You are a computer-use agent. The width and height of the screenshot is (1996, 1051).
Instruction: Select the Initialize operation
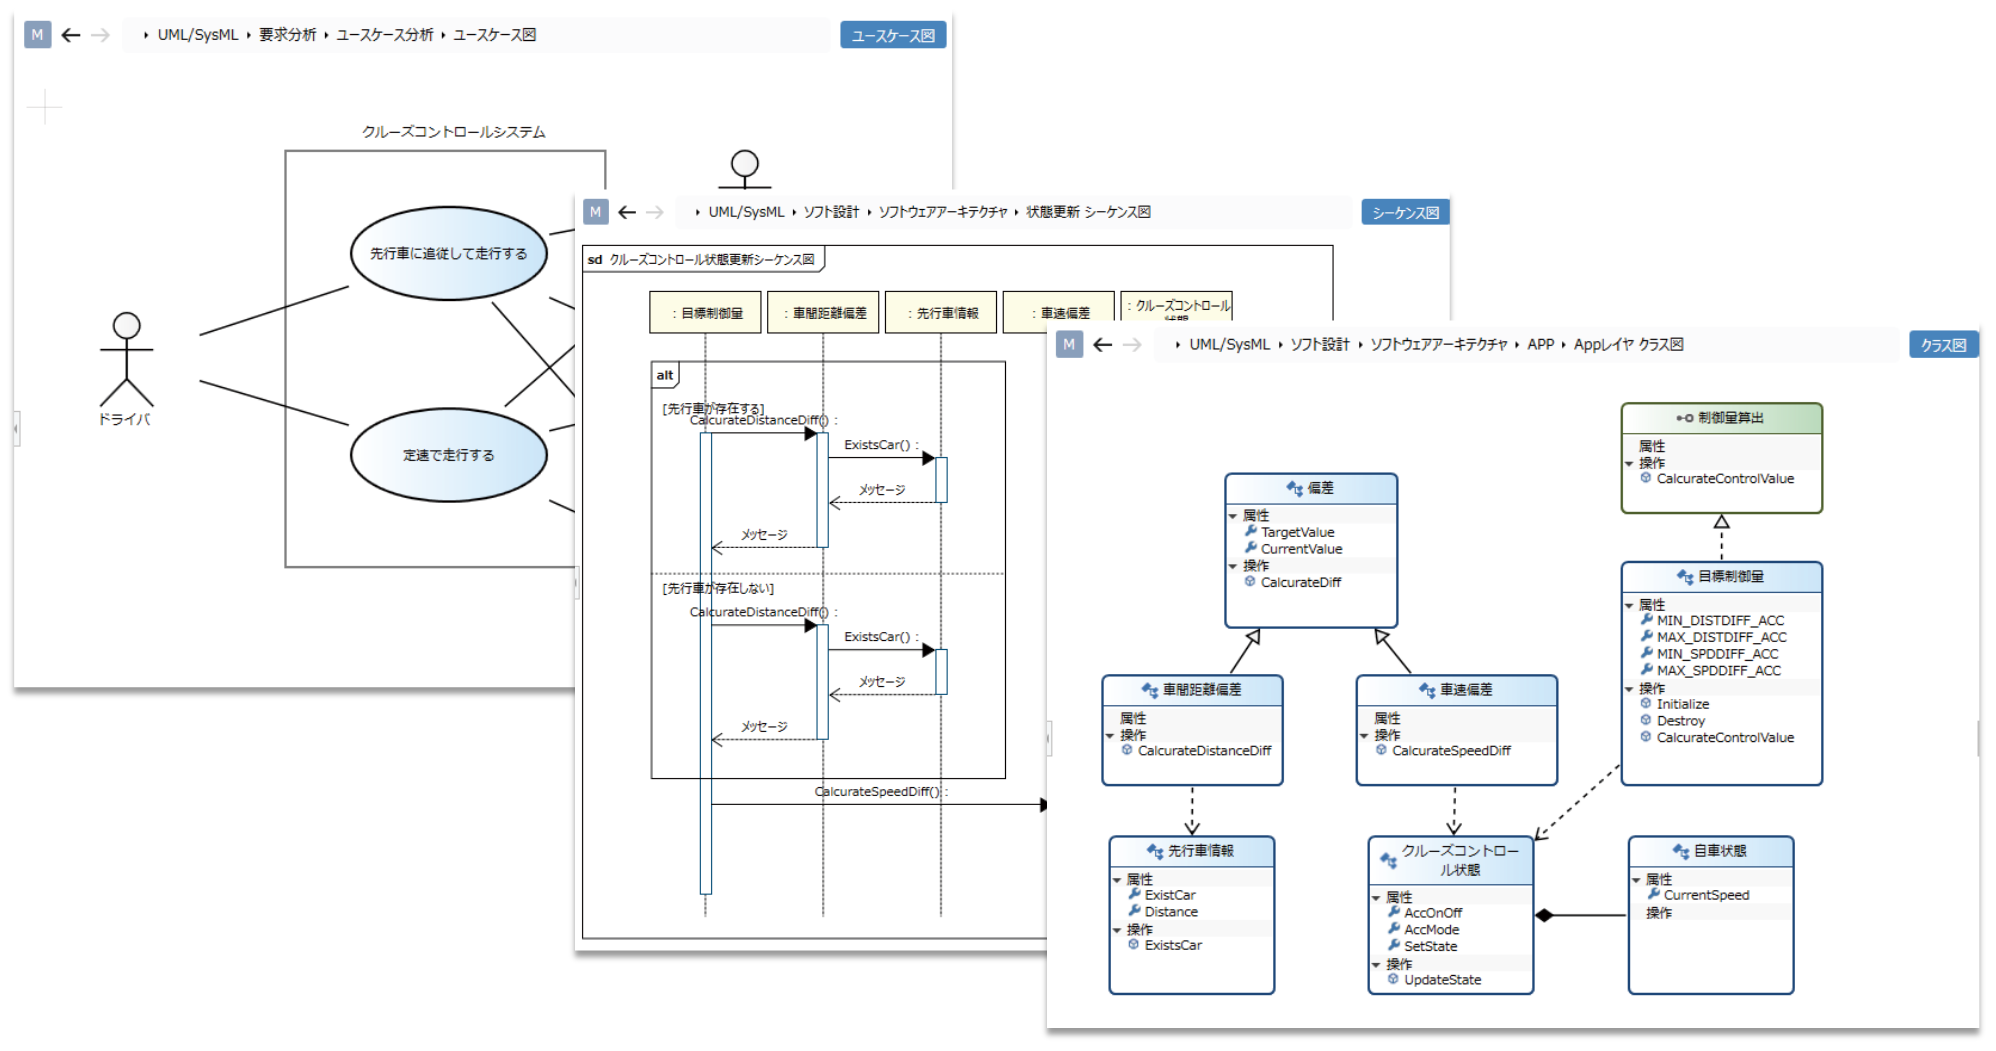pos(1682,704)
